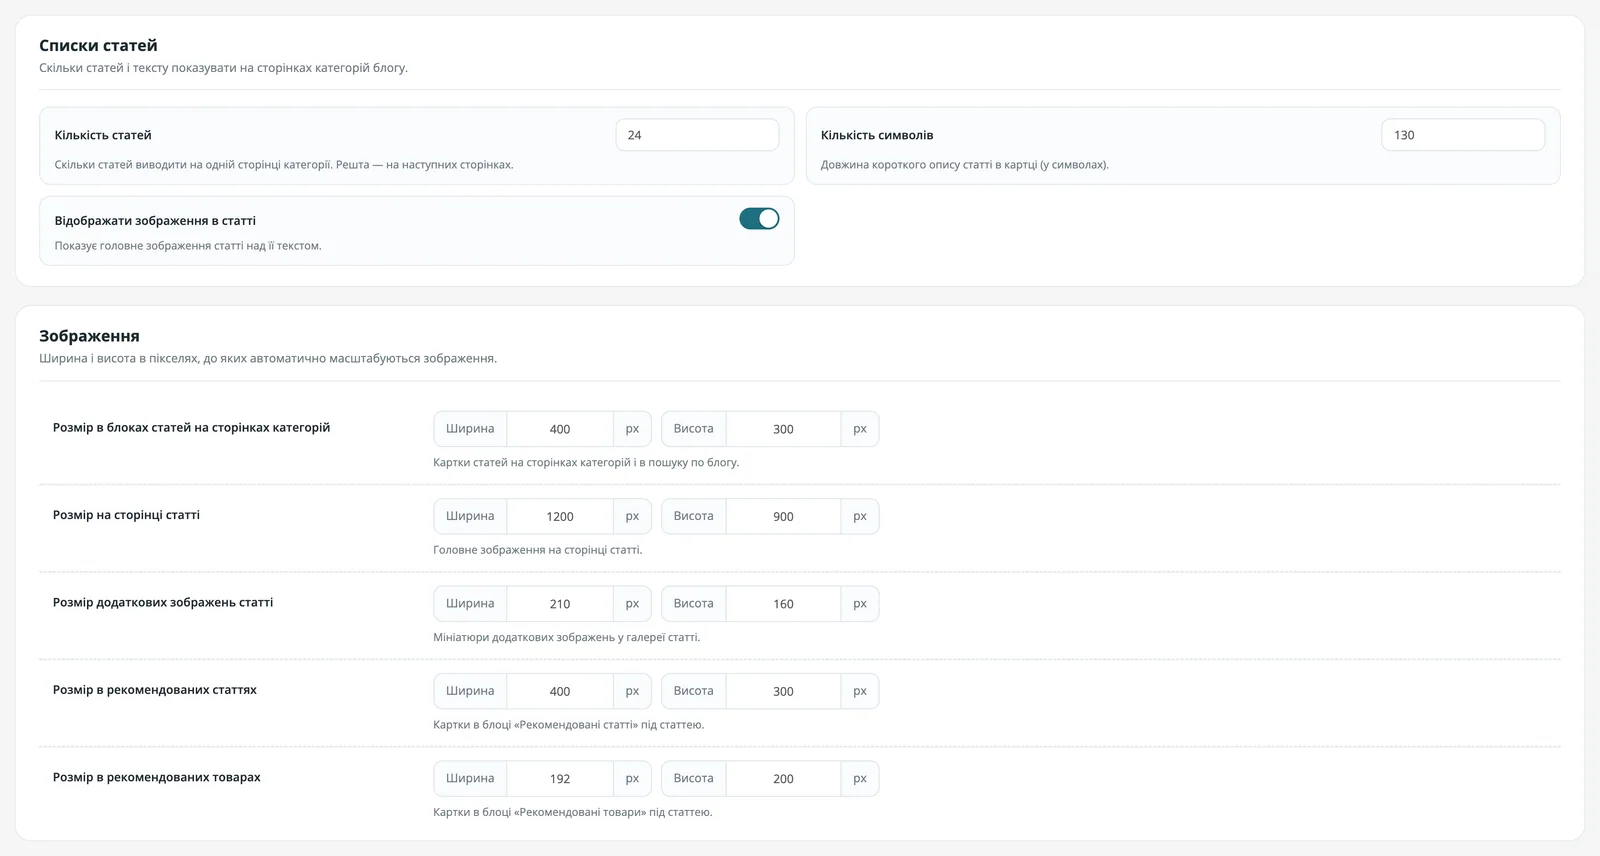Set width for 'Розмір в блоках статей на сторінках категорій'
Image resolution: width=1600 pixels, height=856 pixels.
tap(560, 429)
